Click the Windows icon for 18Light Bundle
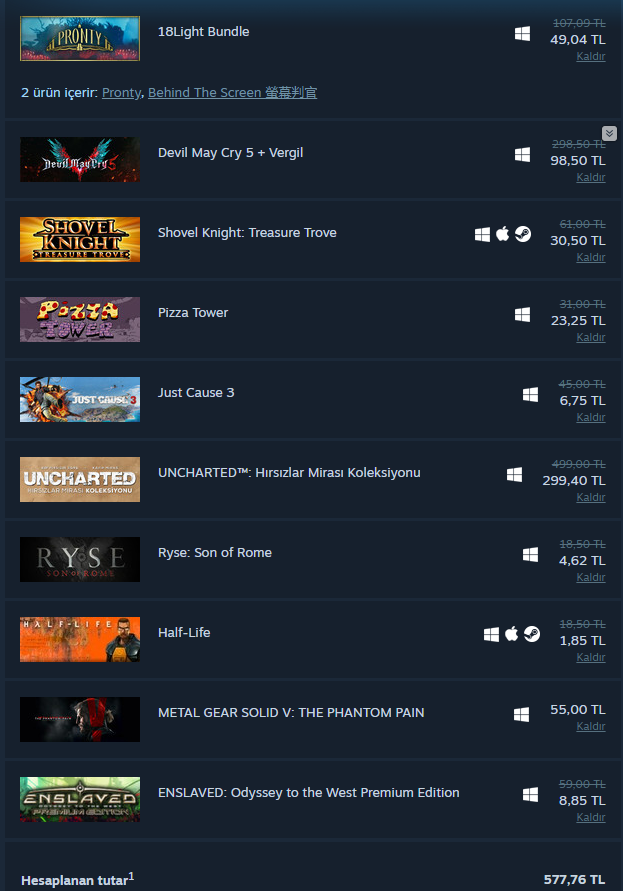This screenshot has height=891, width=623. click(522, 34)
